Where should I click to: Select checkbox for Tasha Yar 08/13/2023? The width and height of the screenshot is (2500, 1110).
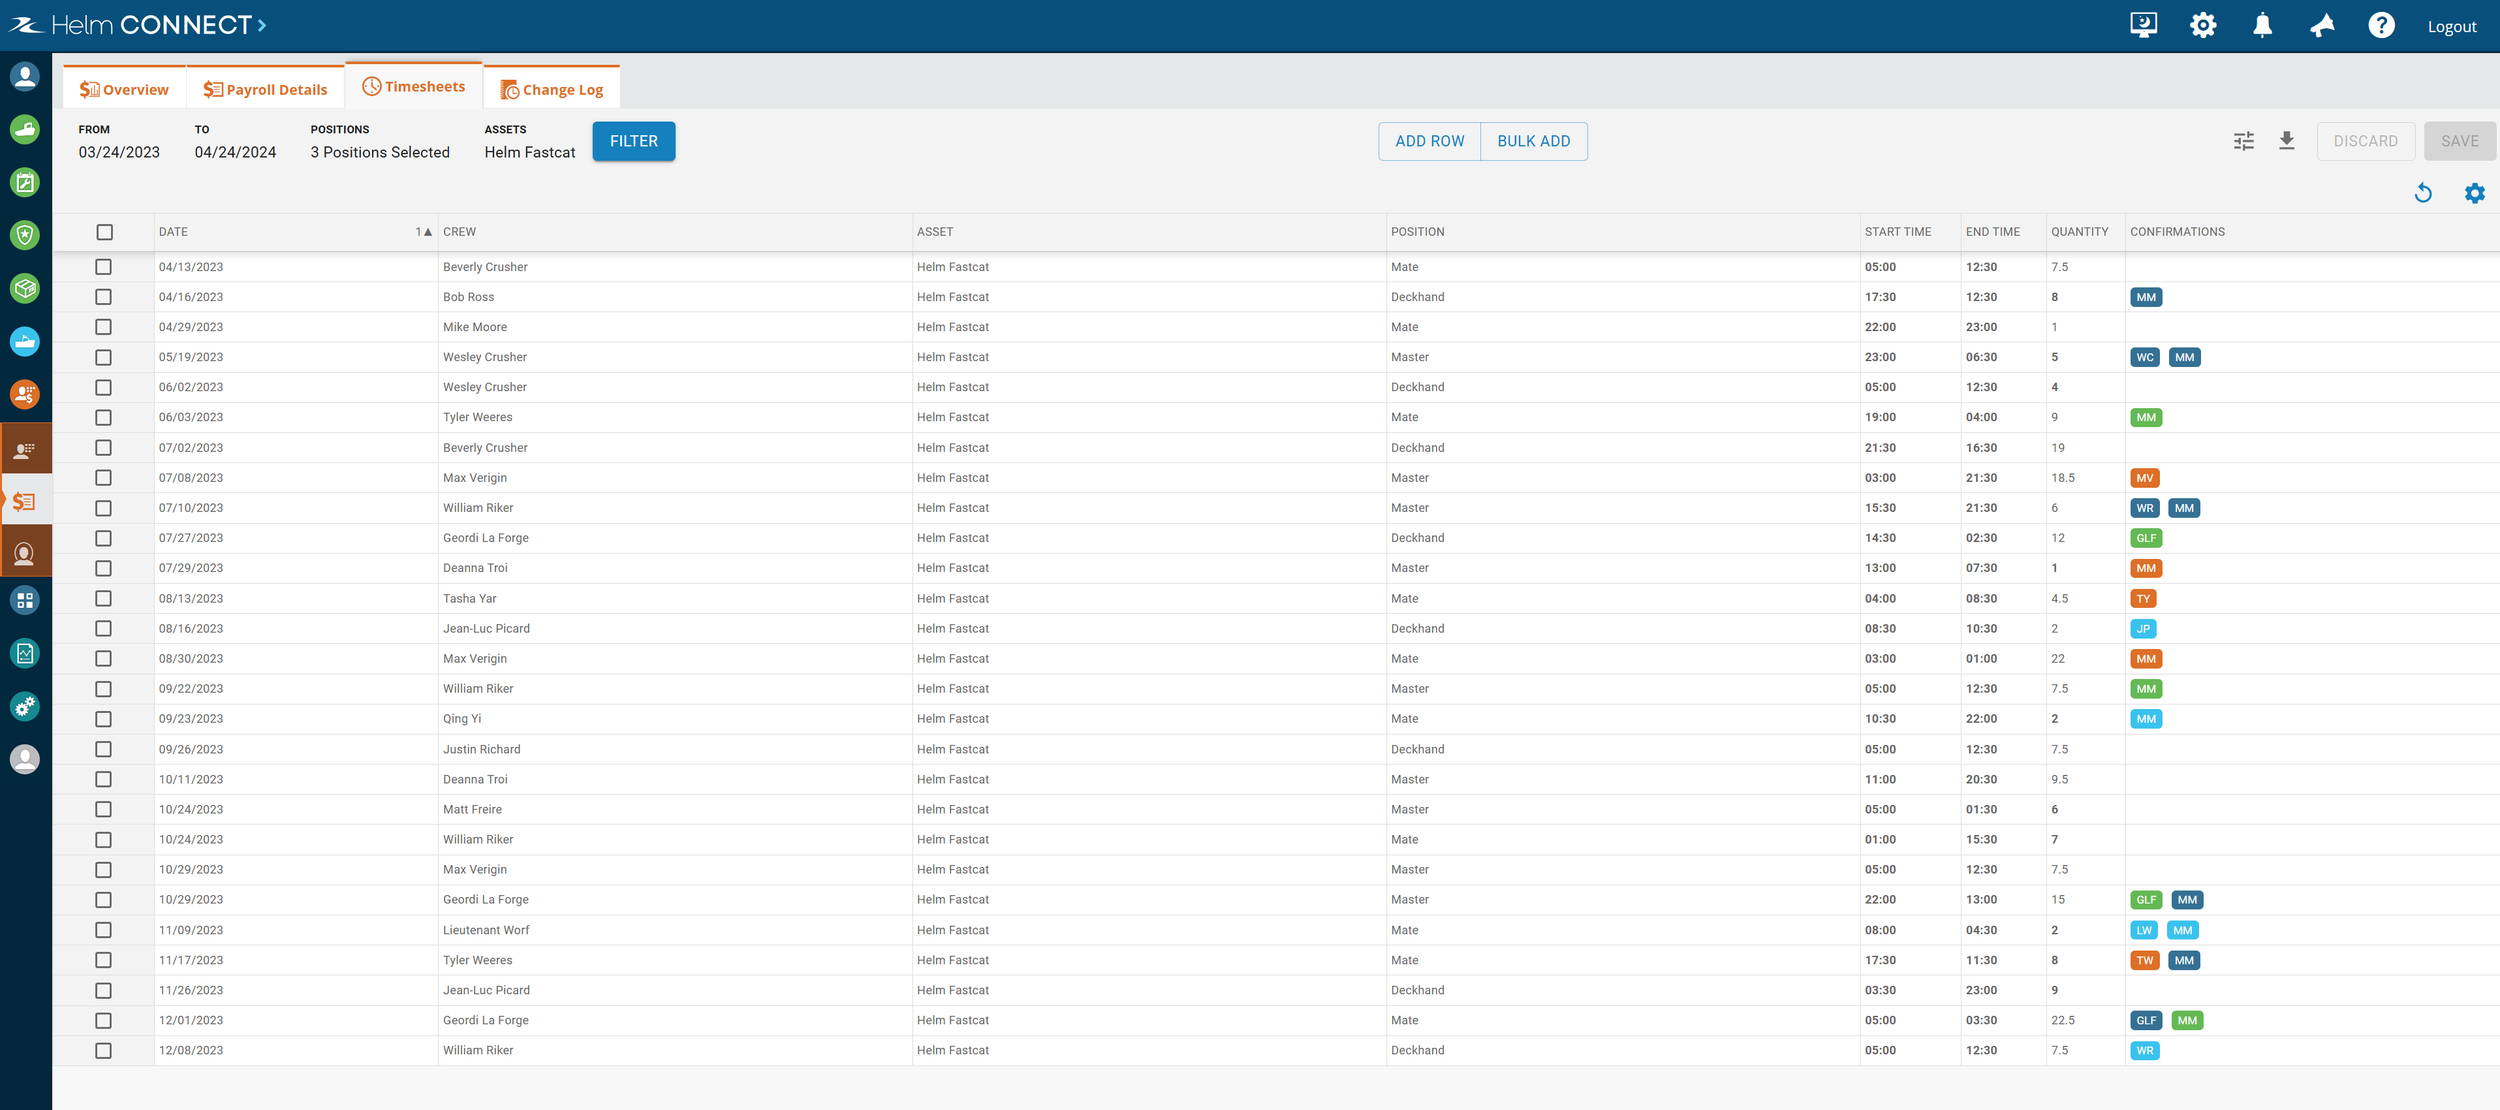(104, 599)
